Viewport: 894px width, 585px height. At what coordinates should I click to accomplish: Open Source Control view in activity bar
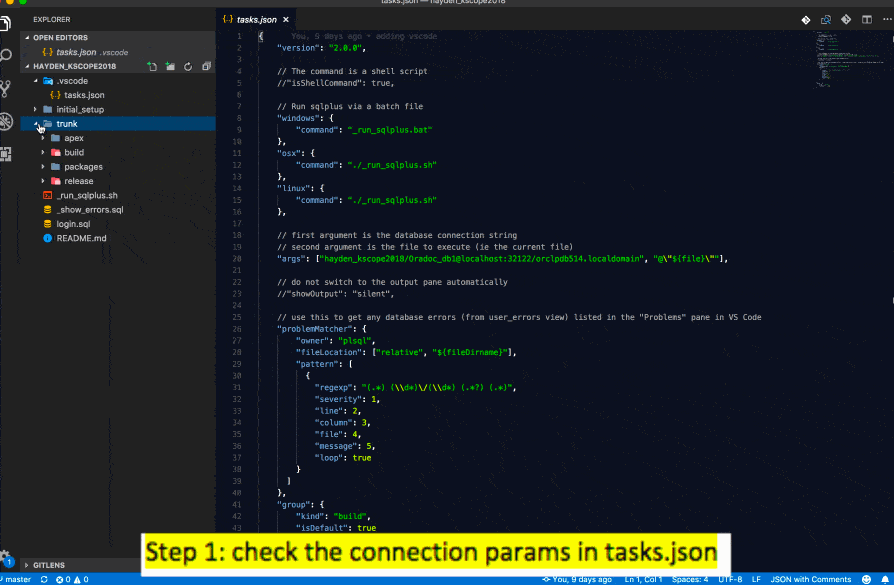point(5,88)
